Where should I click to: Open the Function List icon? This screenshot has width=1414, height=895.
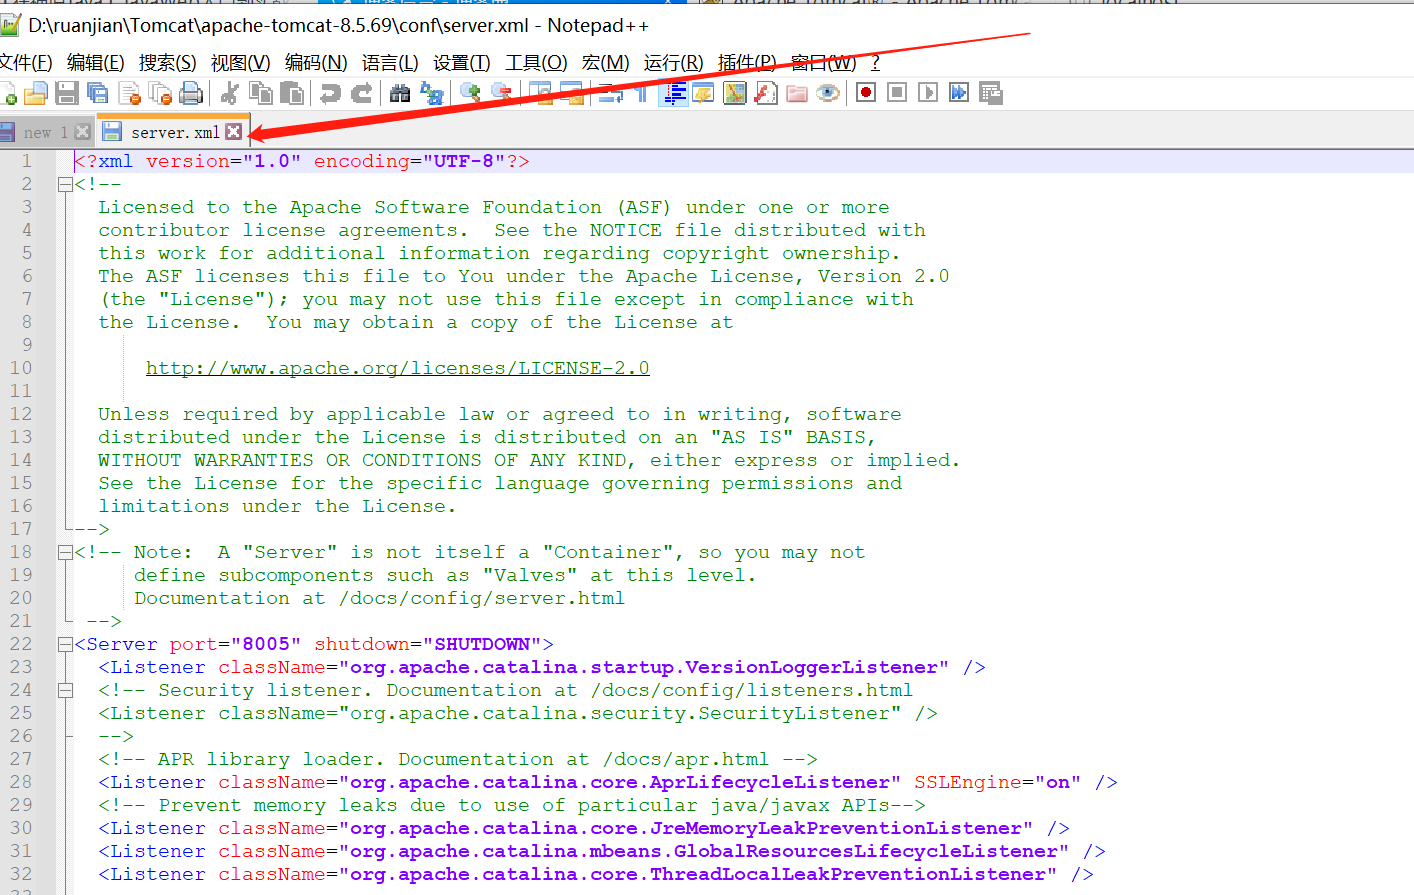pos(766,93)
